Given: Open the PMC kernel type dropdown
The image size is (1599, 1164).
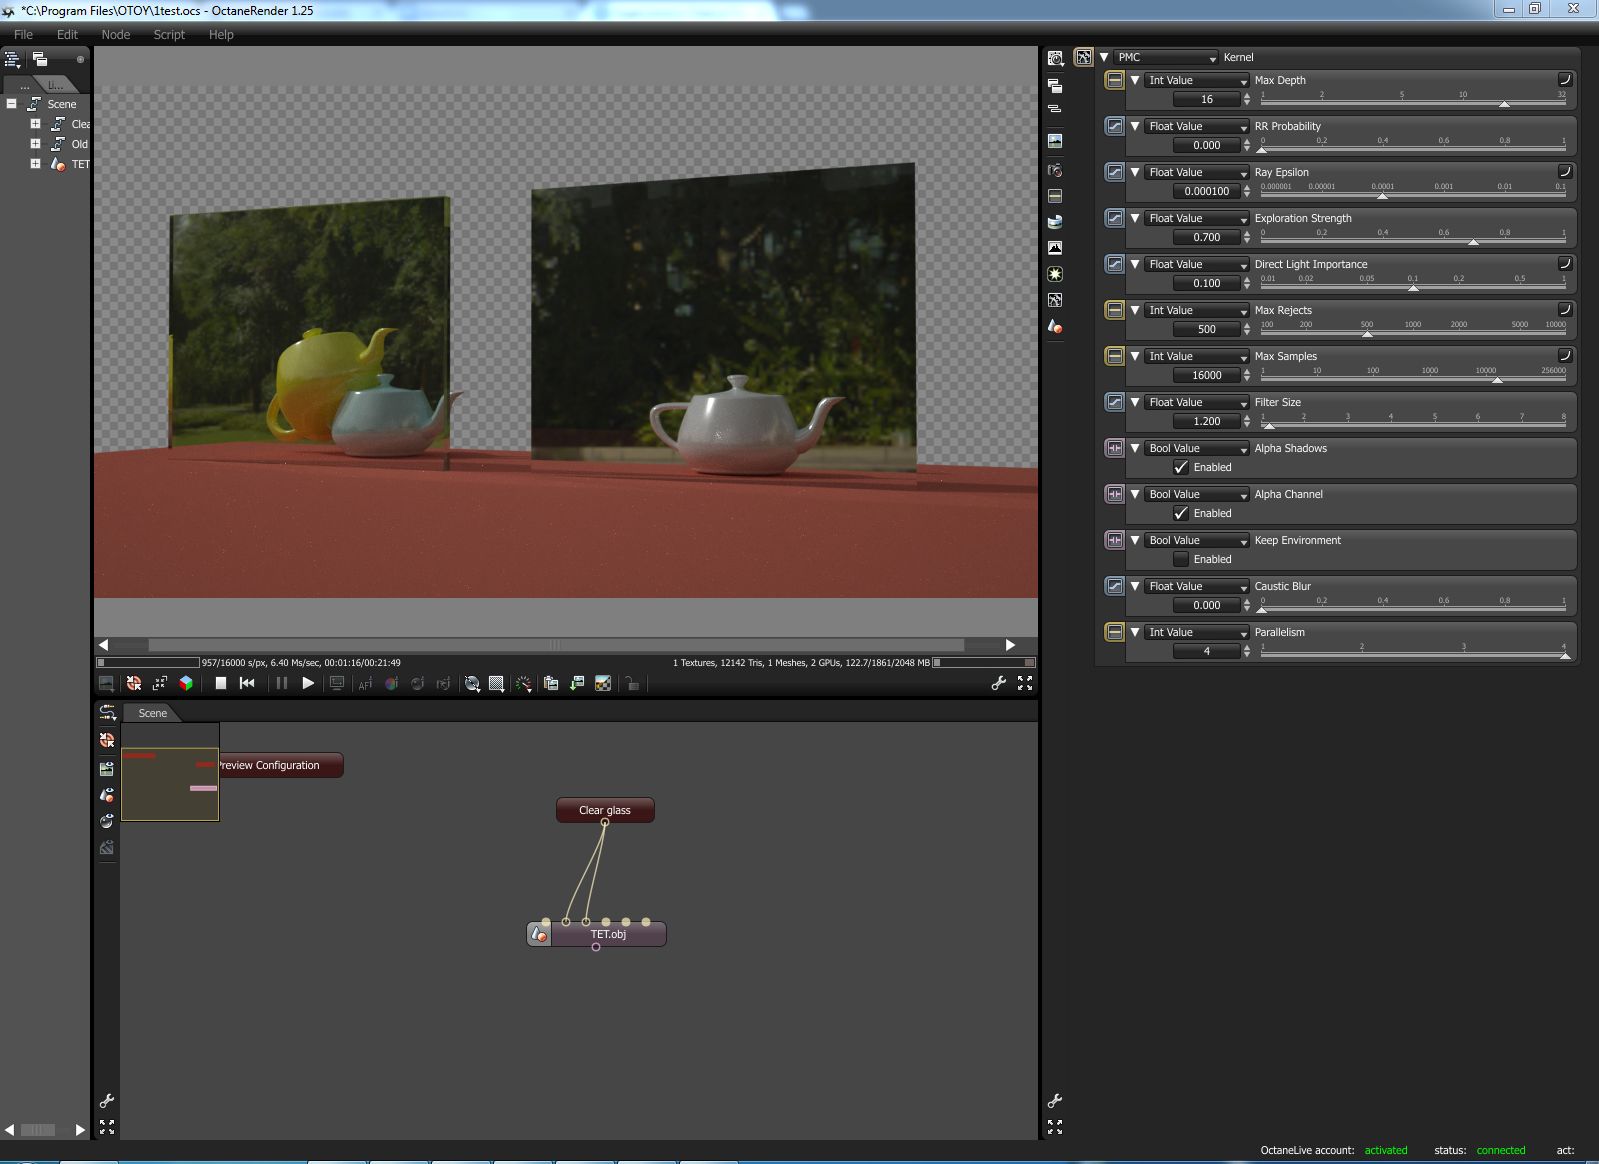Looking at the screenshot, I should (1166, 57).
